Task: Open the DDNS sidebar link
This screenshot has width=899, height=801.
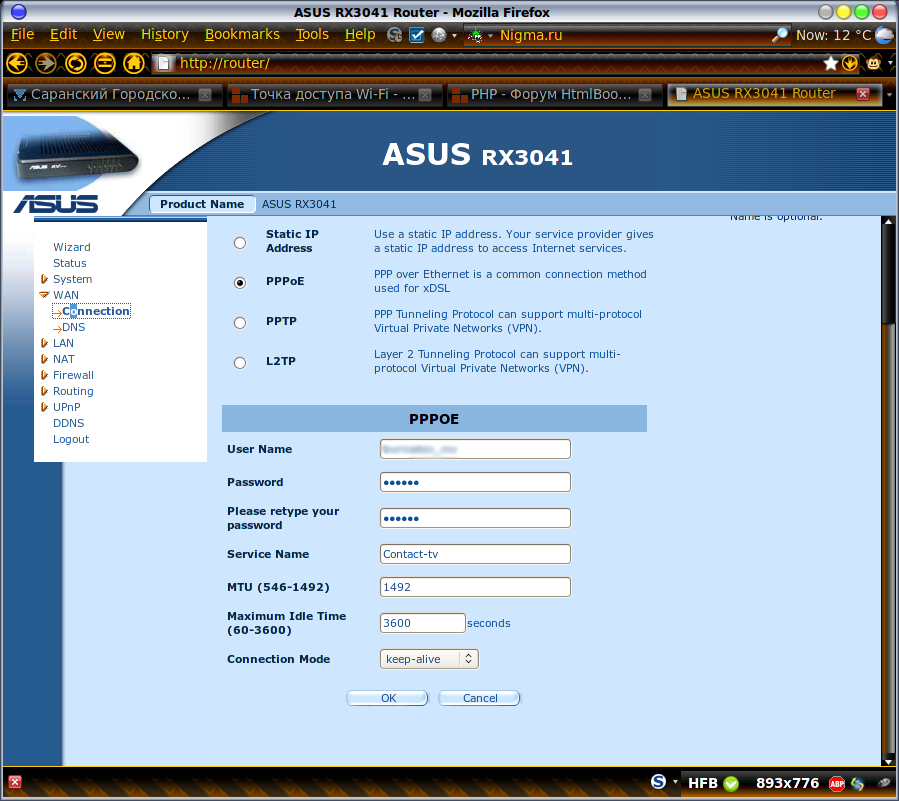Action: click(x=68, y=423)
